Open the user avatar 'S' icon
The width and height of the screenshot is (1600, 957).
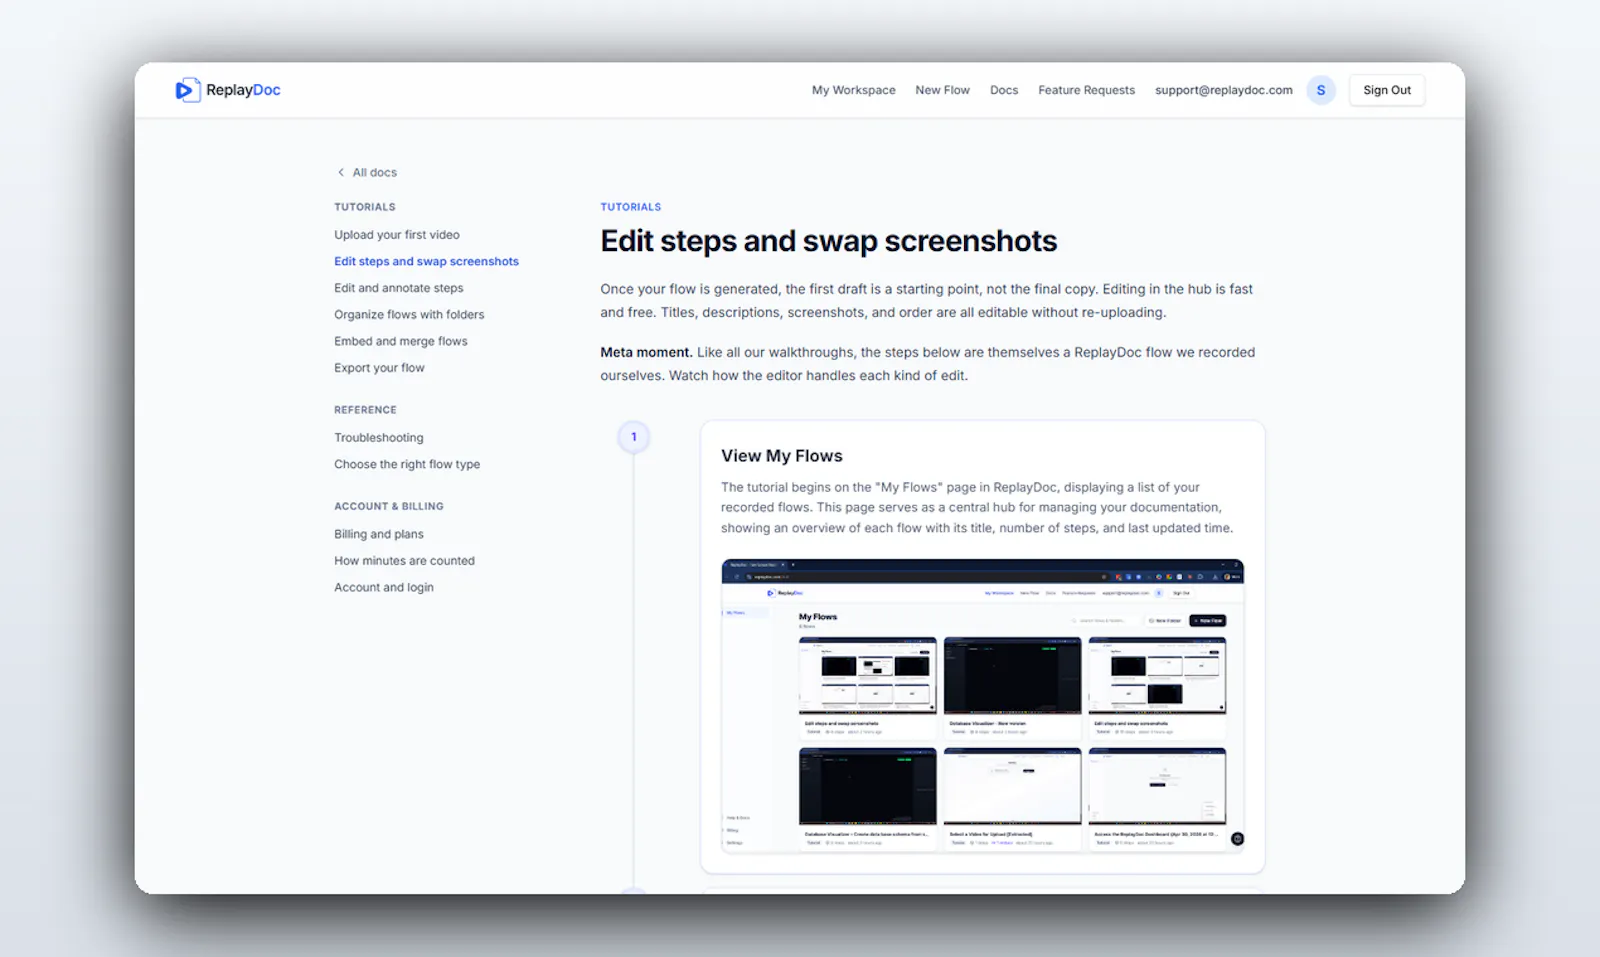1321,90
